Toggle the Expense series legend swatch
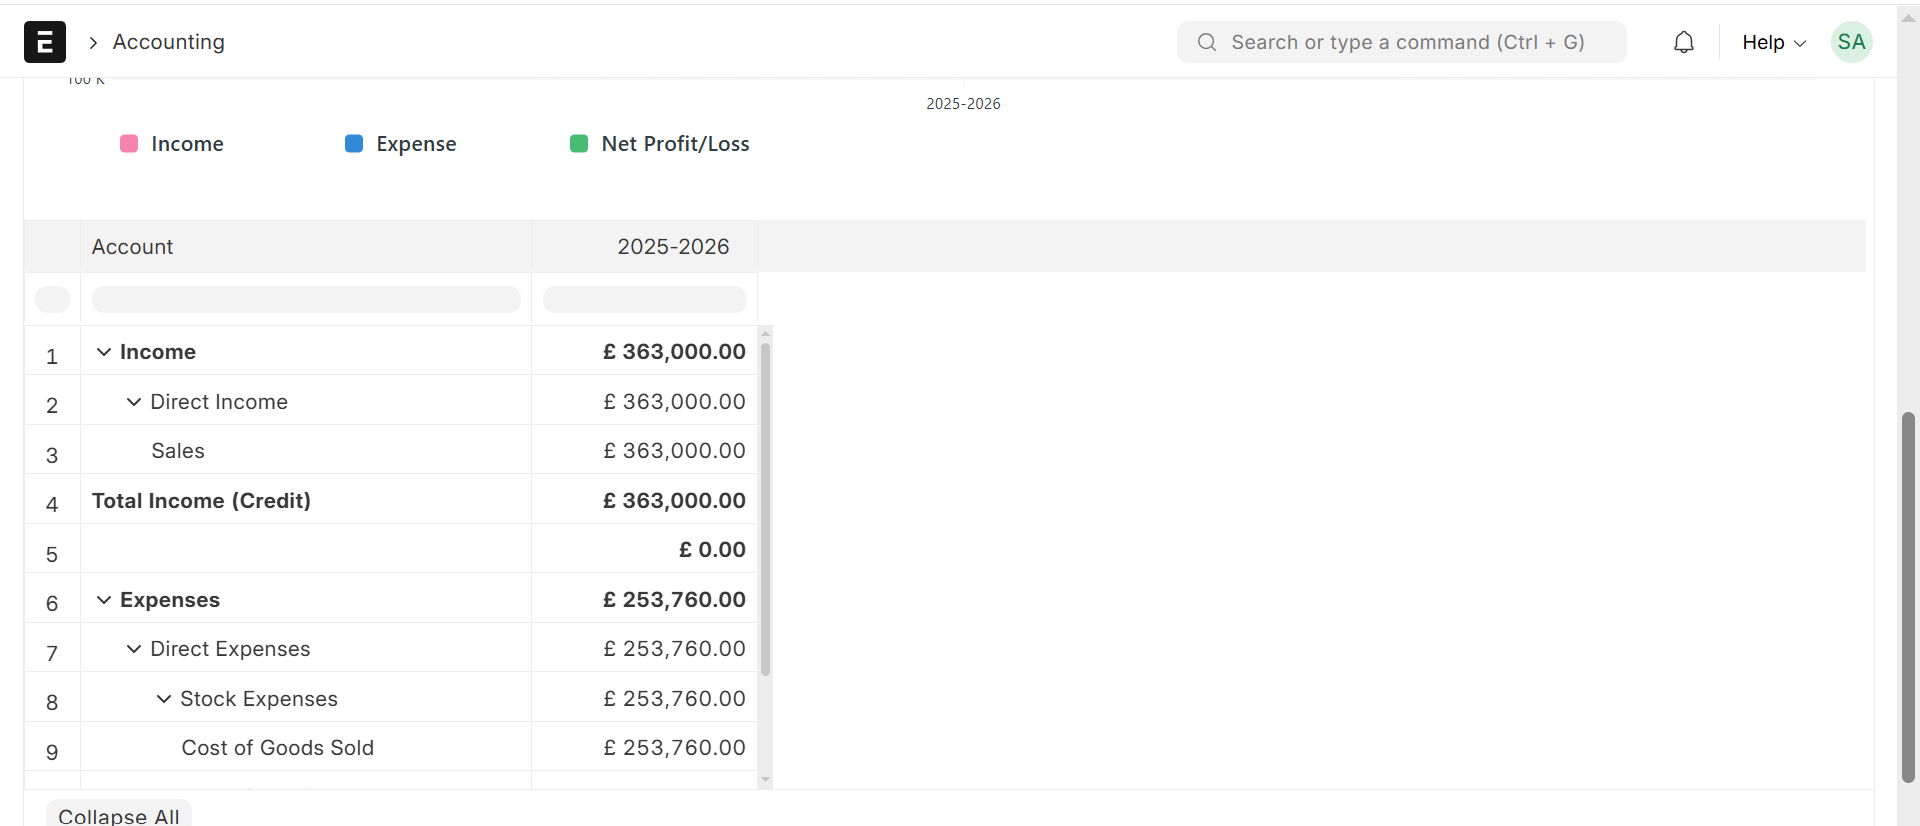 click(354, 144)
